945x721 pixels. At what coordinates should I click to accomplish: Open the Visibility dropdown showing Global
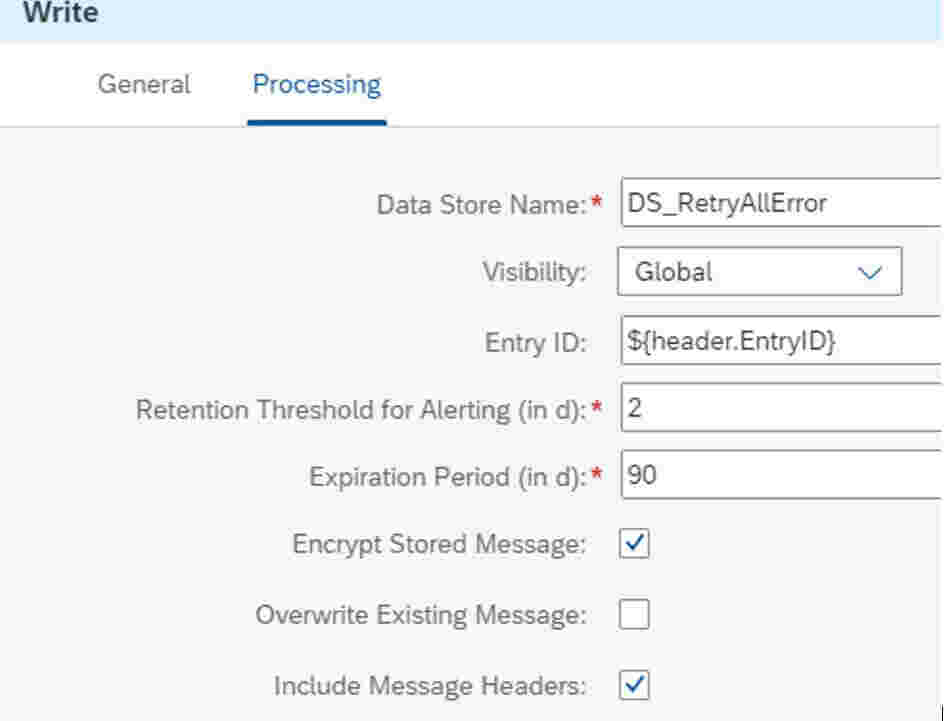tap(759, 271)
